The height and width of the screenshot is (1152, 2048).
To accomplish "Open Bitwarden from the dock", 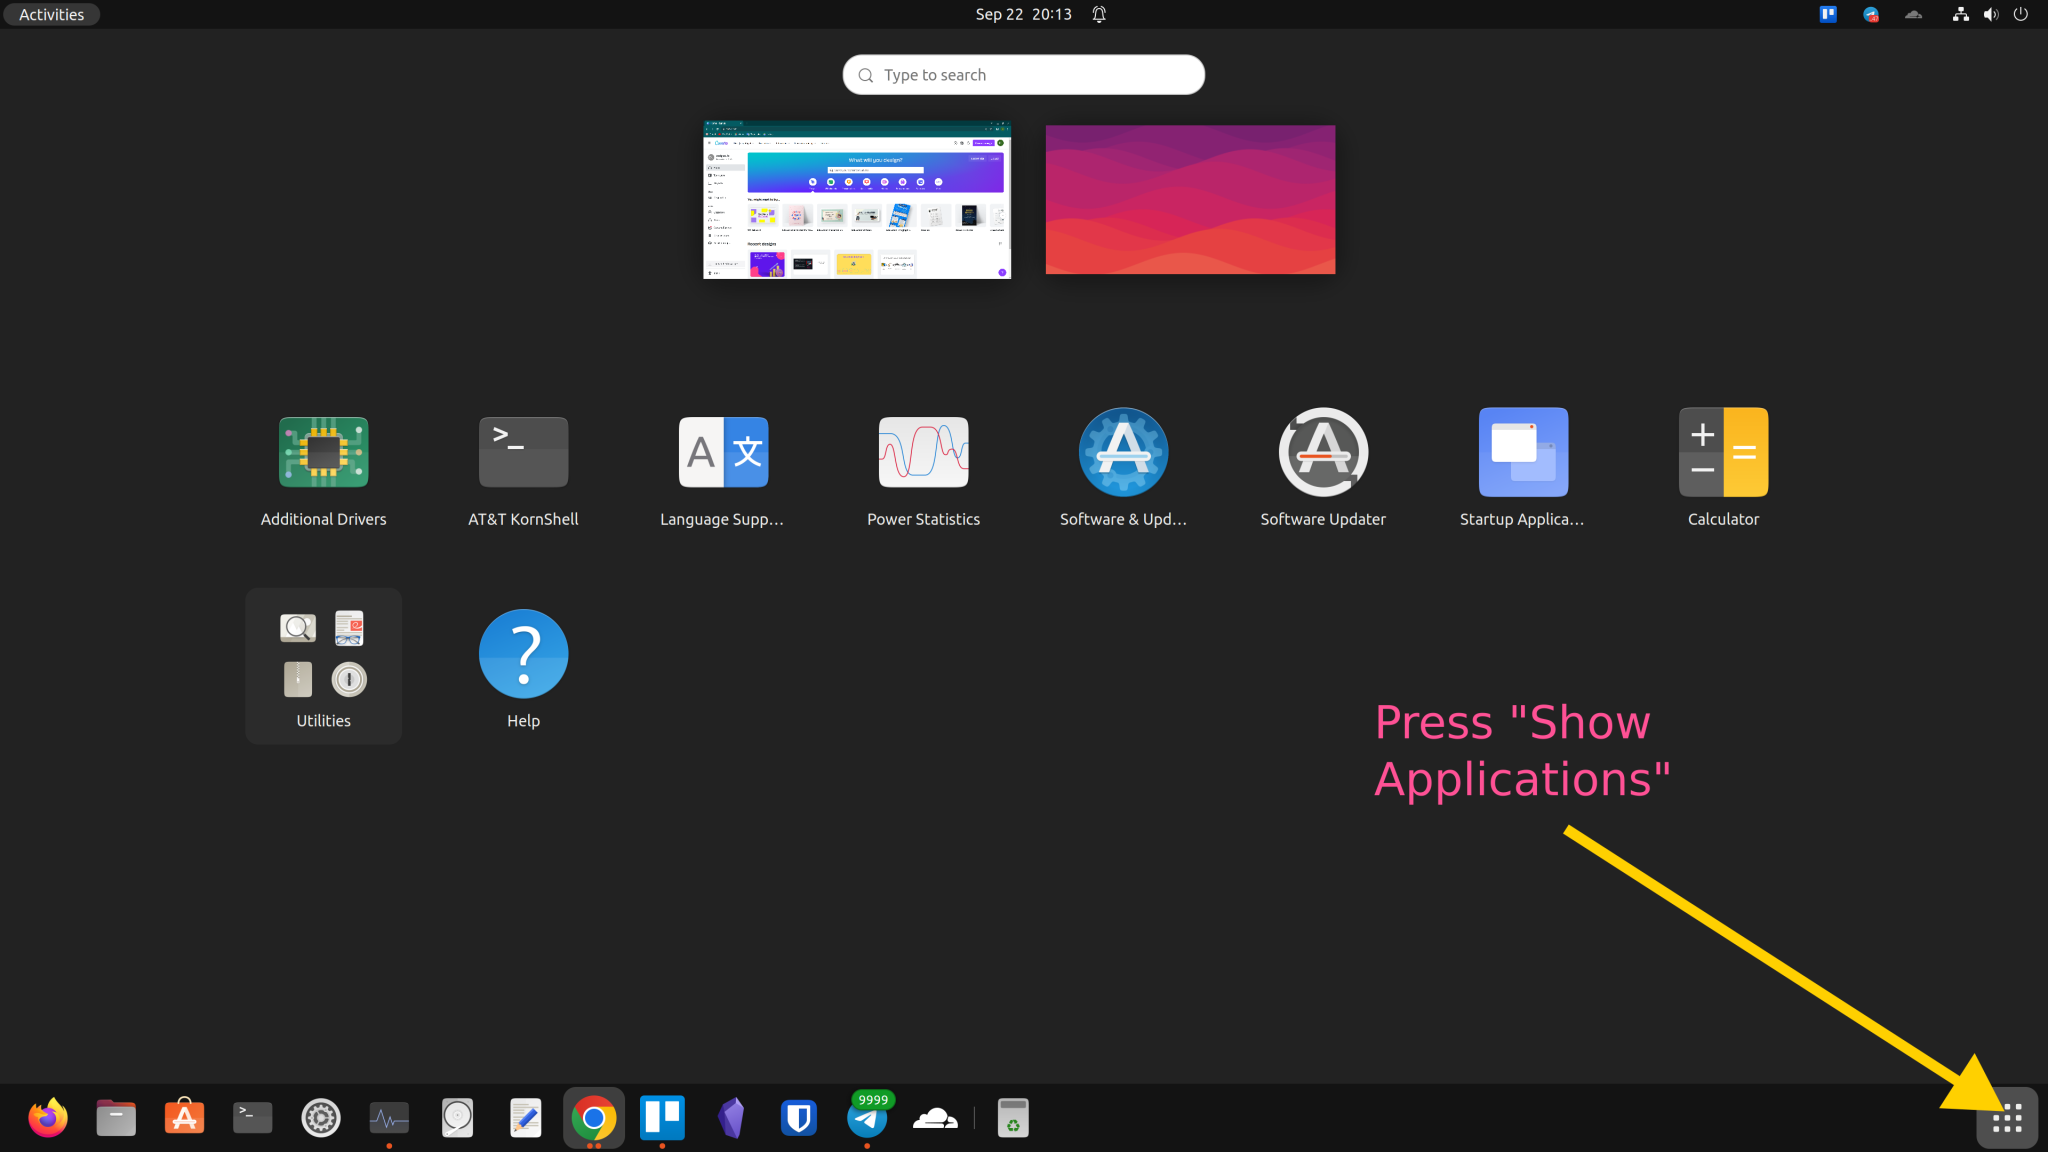I will click(x=798, y=1117).
